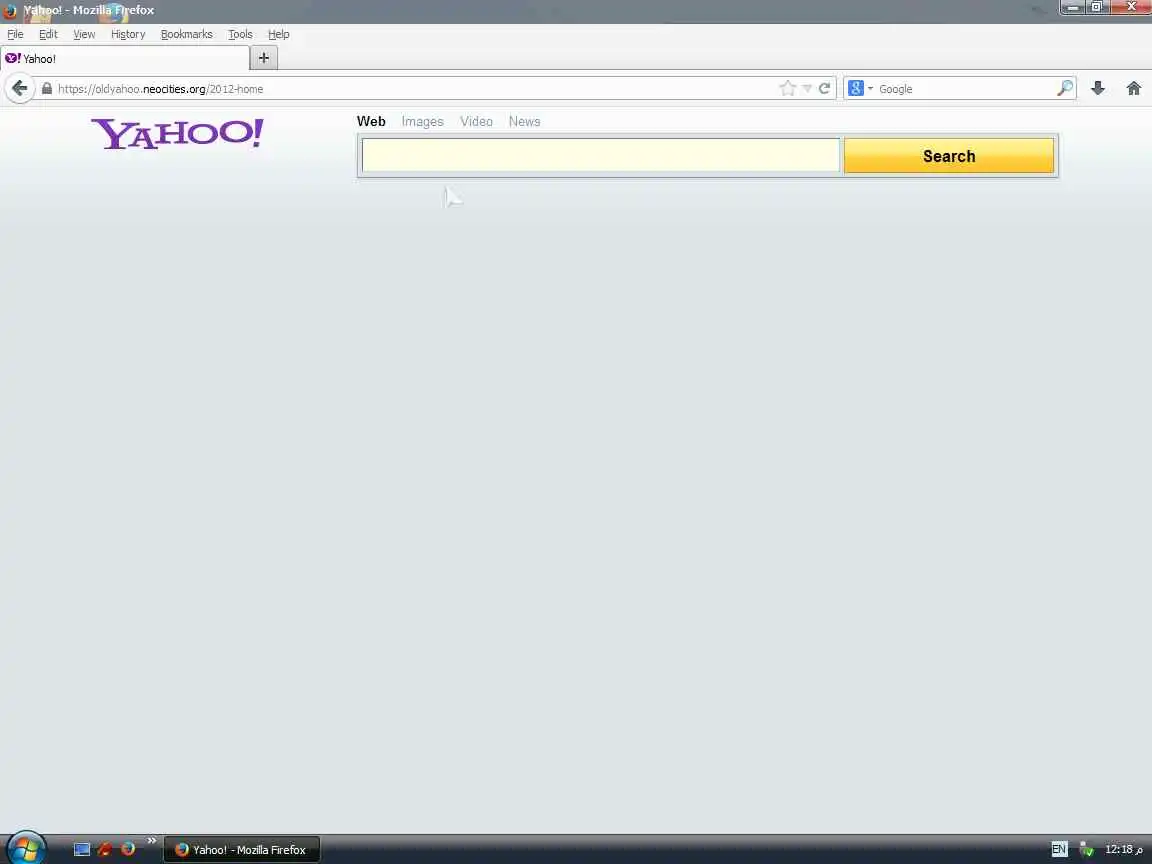The width and height of the screenshot is (1152, 864).
Task: Click the magnifying glass in the search bar
Action: (1065, 89)
